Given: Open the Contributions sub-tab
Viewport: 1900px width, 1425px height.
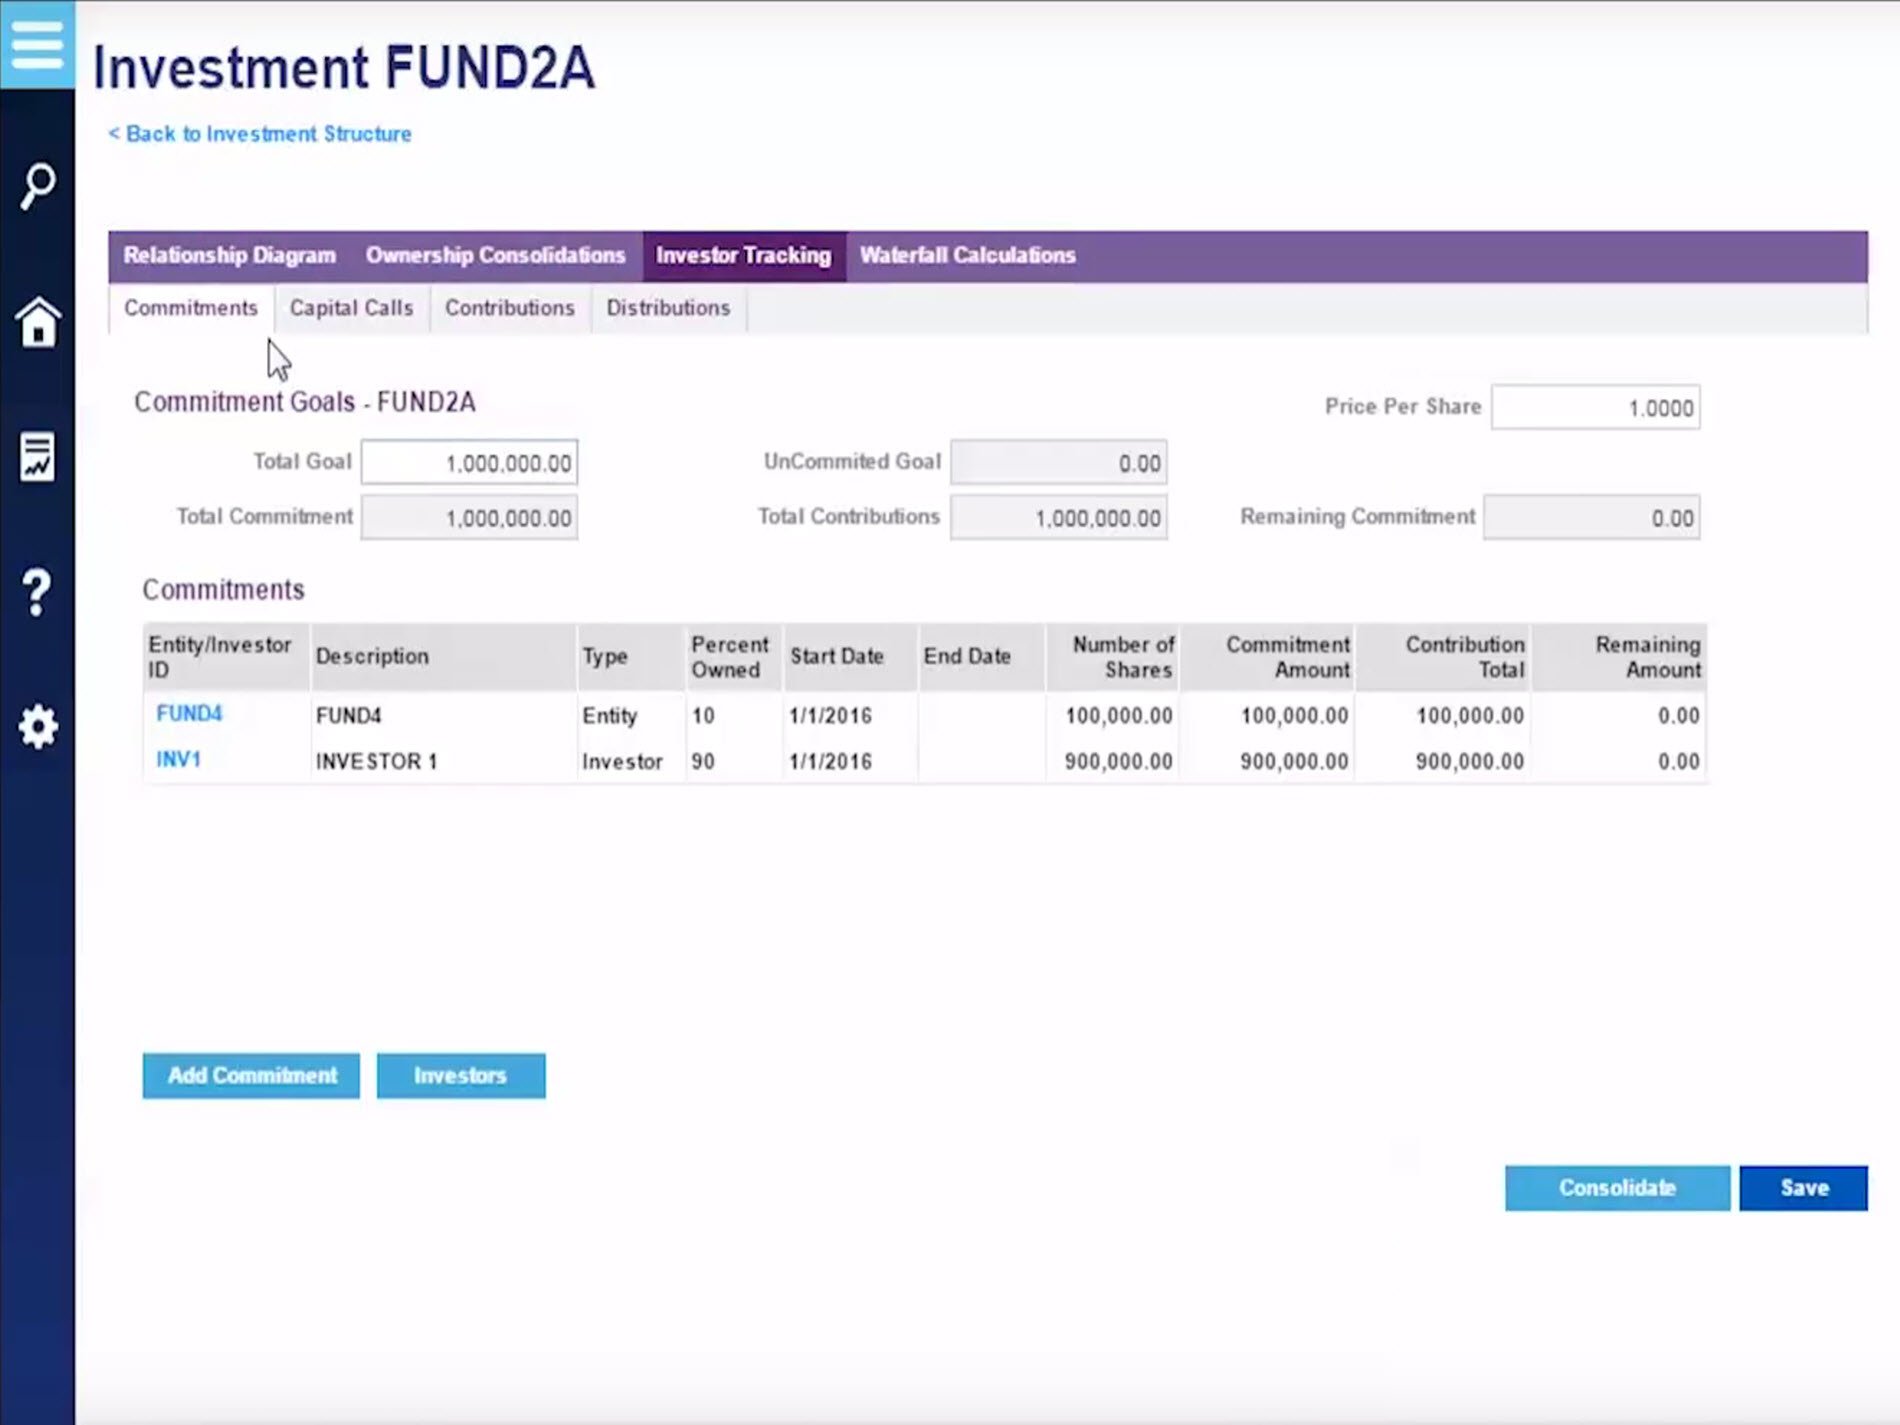Looking at the screenshot, I should [x=510, y=308].
